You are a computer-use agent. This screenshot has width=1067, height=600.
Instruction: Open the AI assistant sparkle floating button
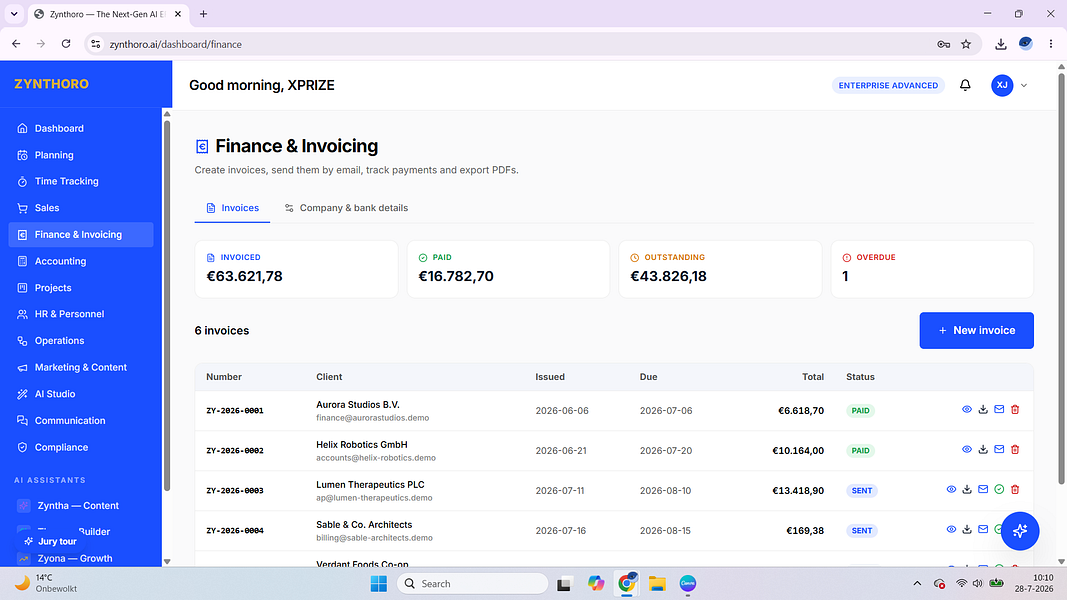1019,531
